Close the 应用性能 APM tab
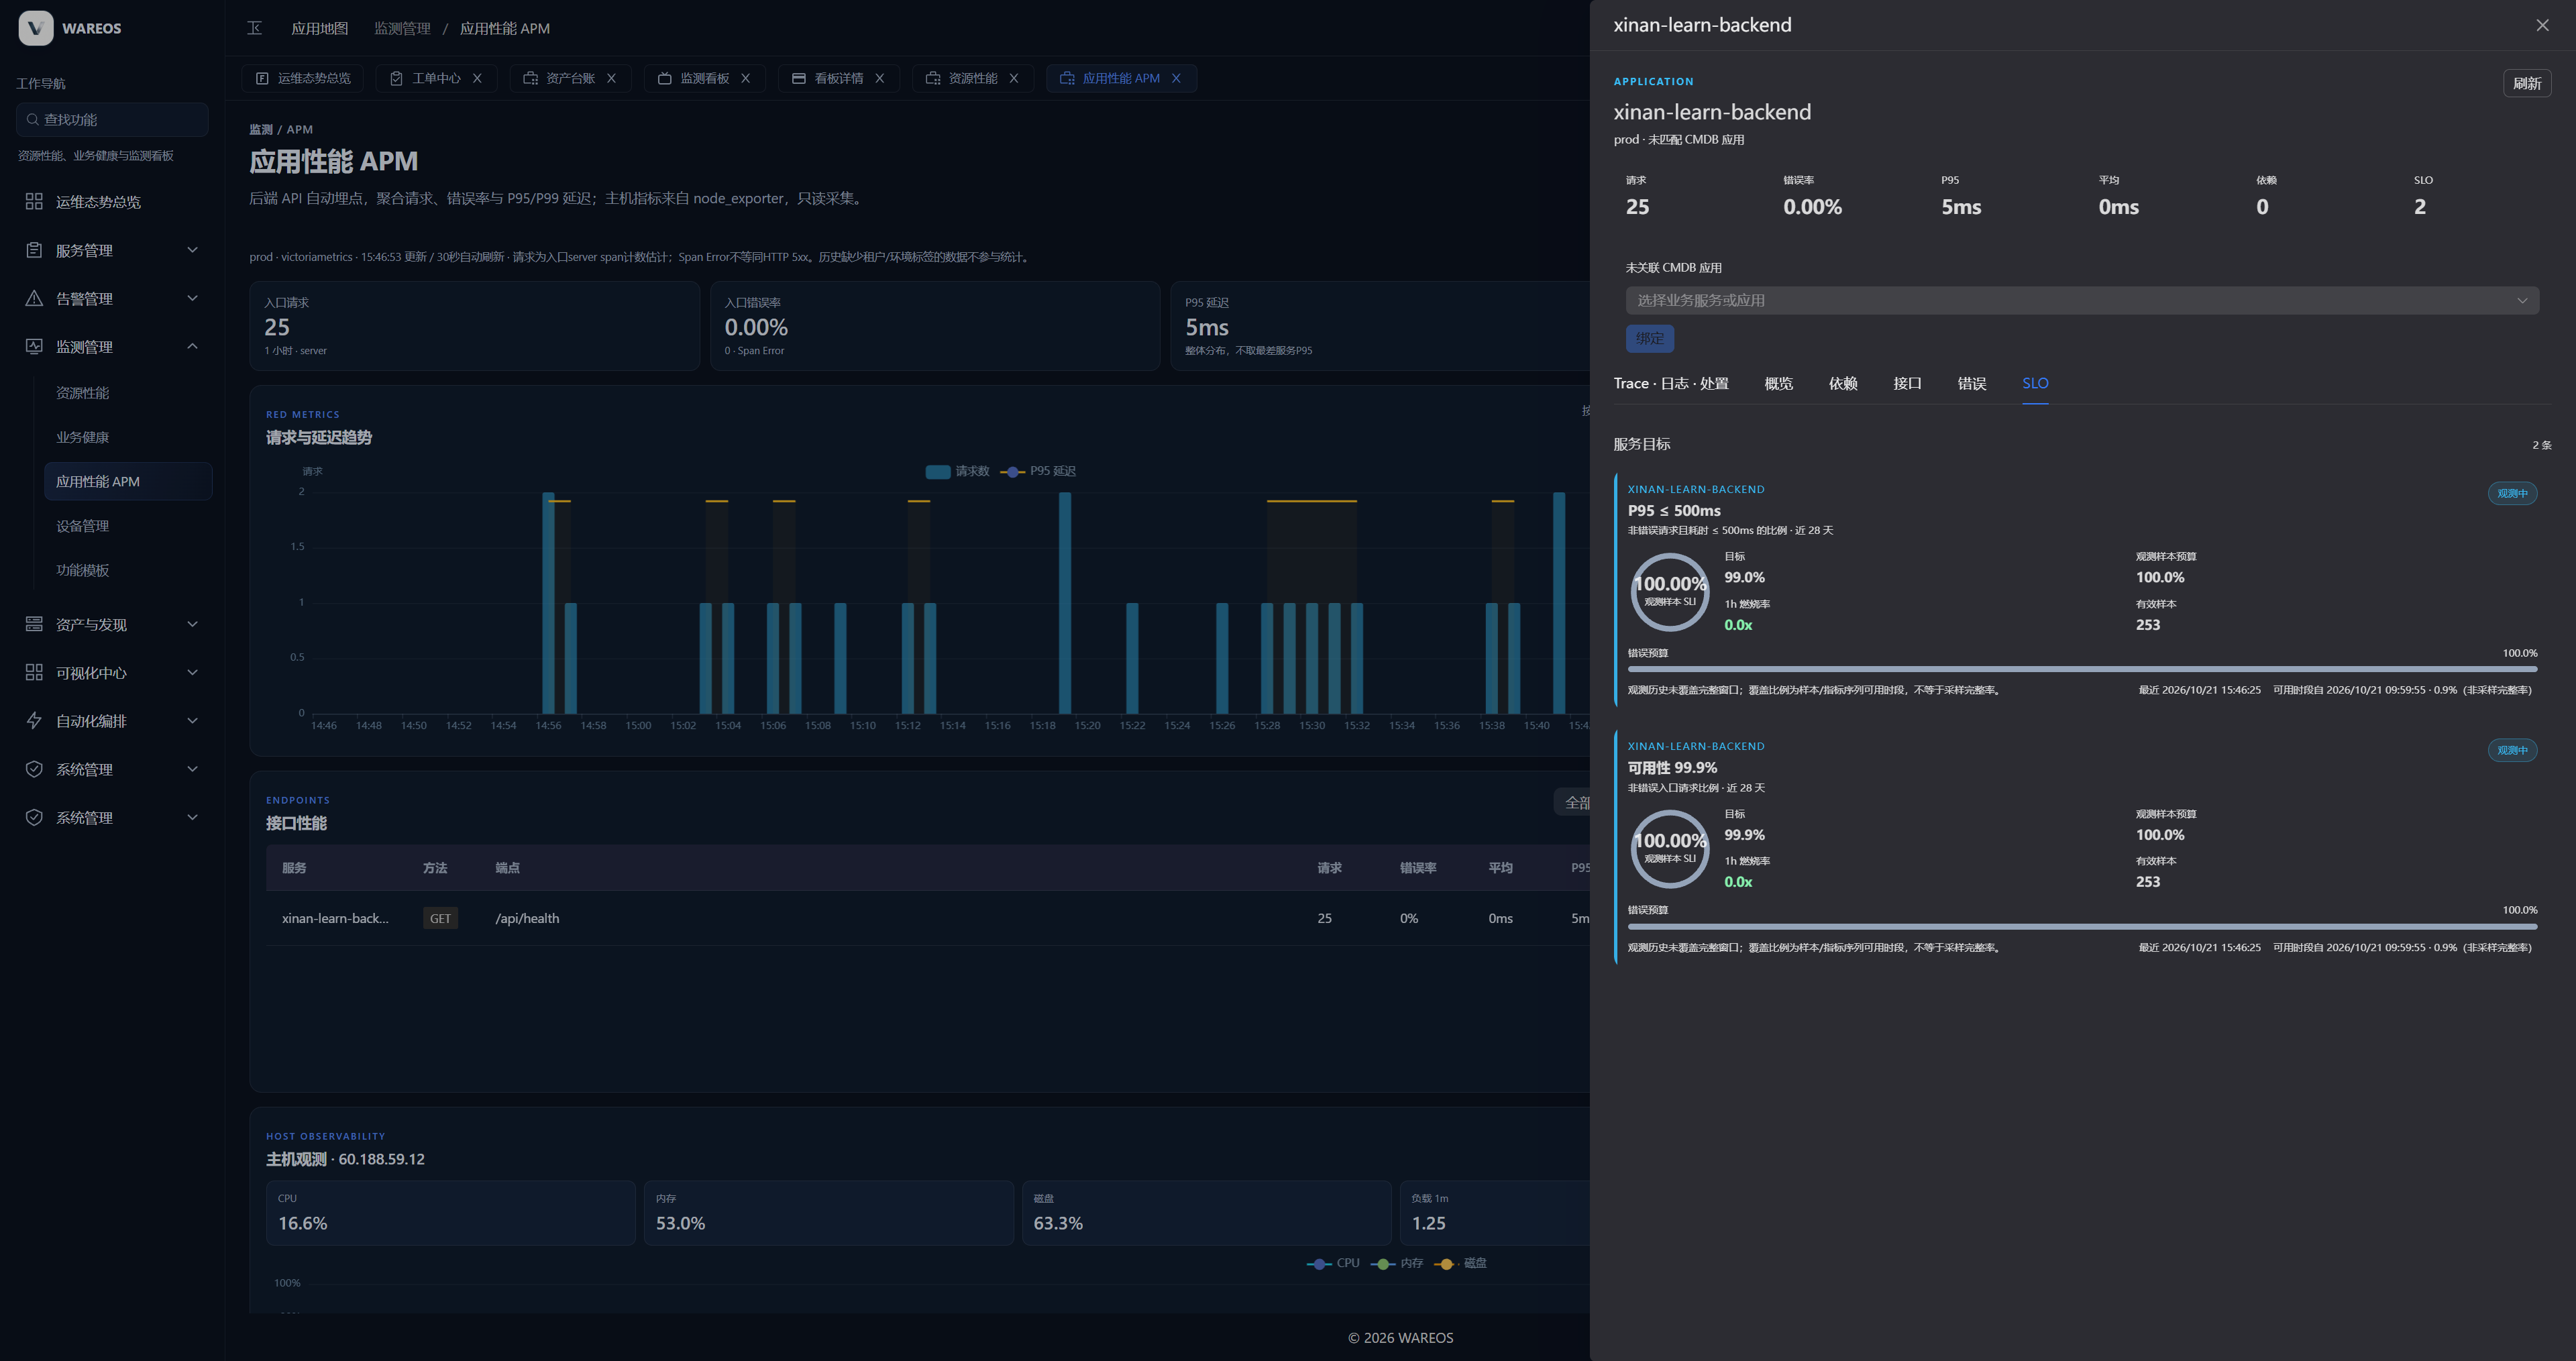 1176,78
